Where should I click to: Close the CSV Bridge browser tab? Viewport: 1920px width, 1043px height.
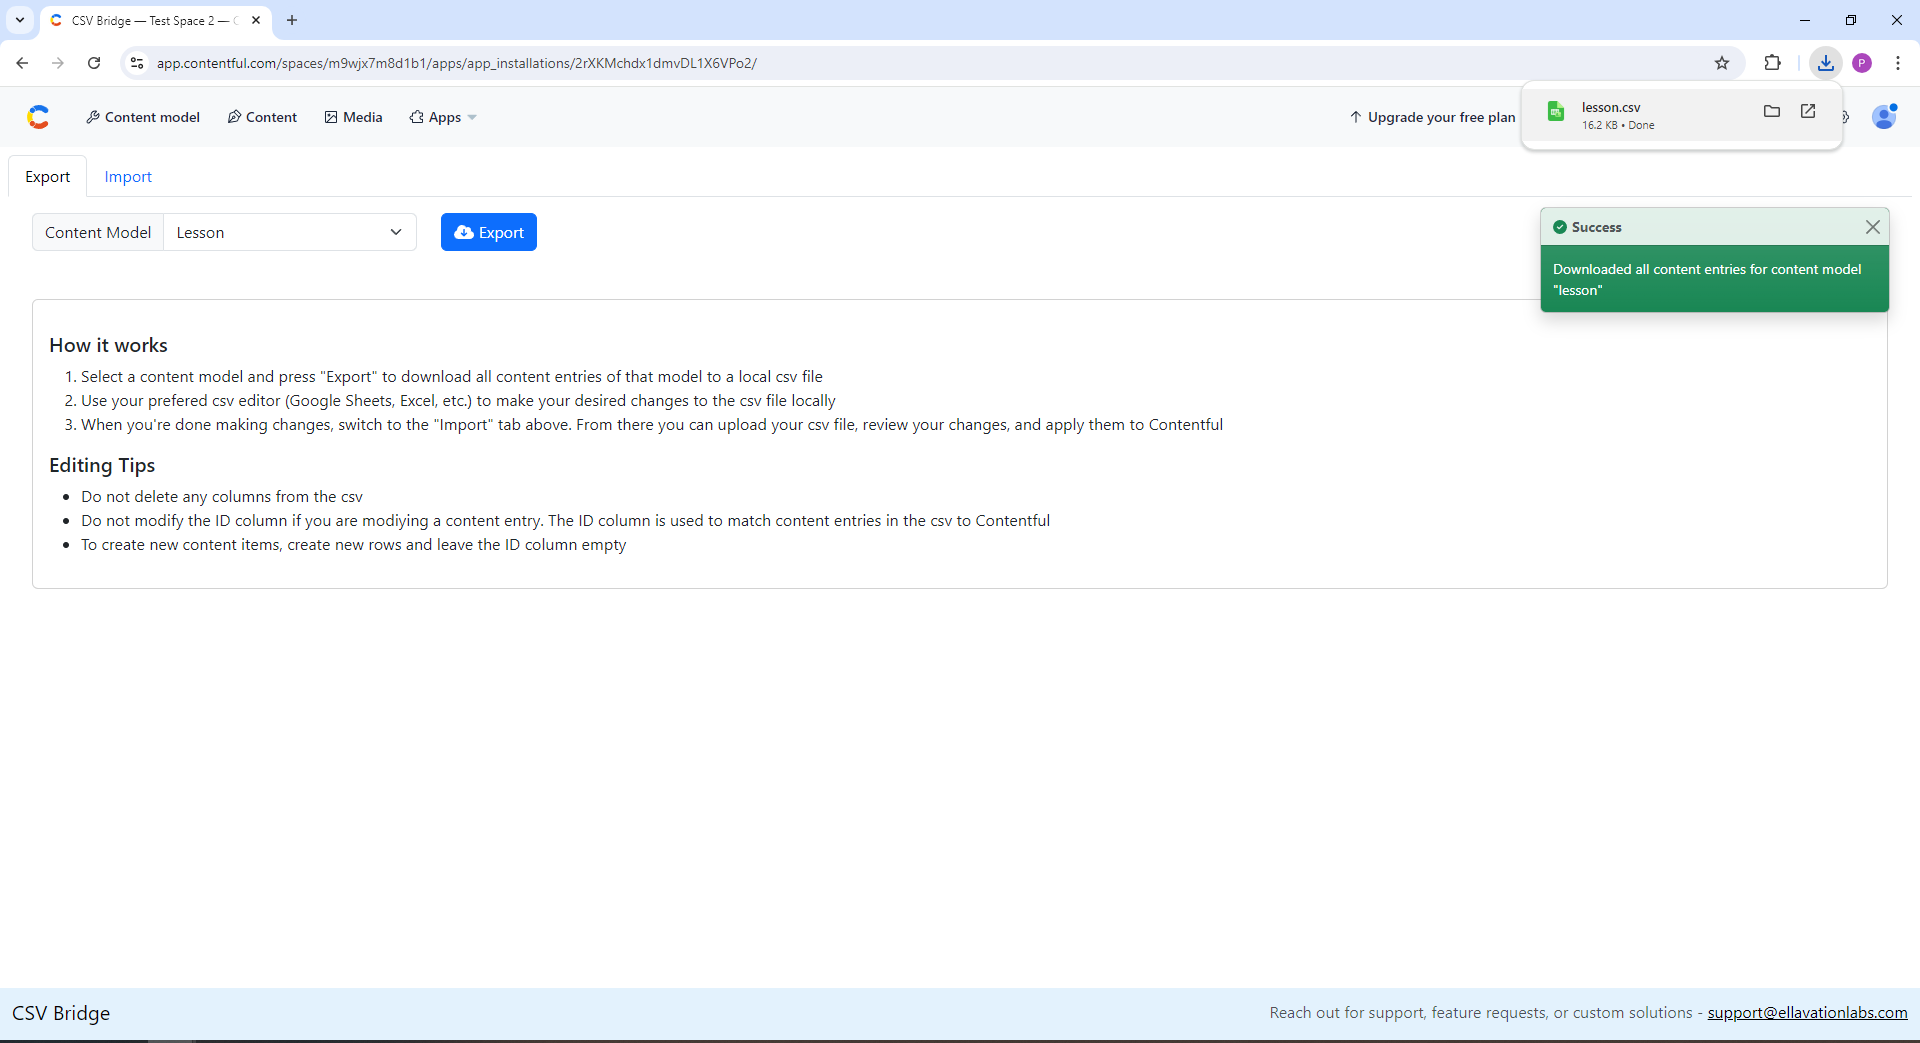point(256,20)
